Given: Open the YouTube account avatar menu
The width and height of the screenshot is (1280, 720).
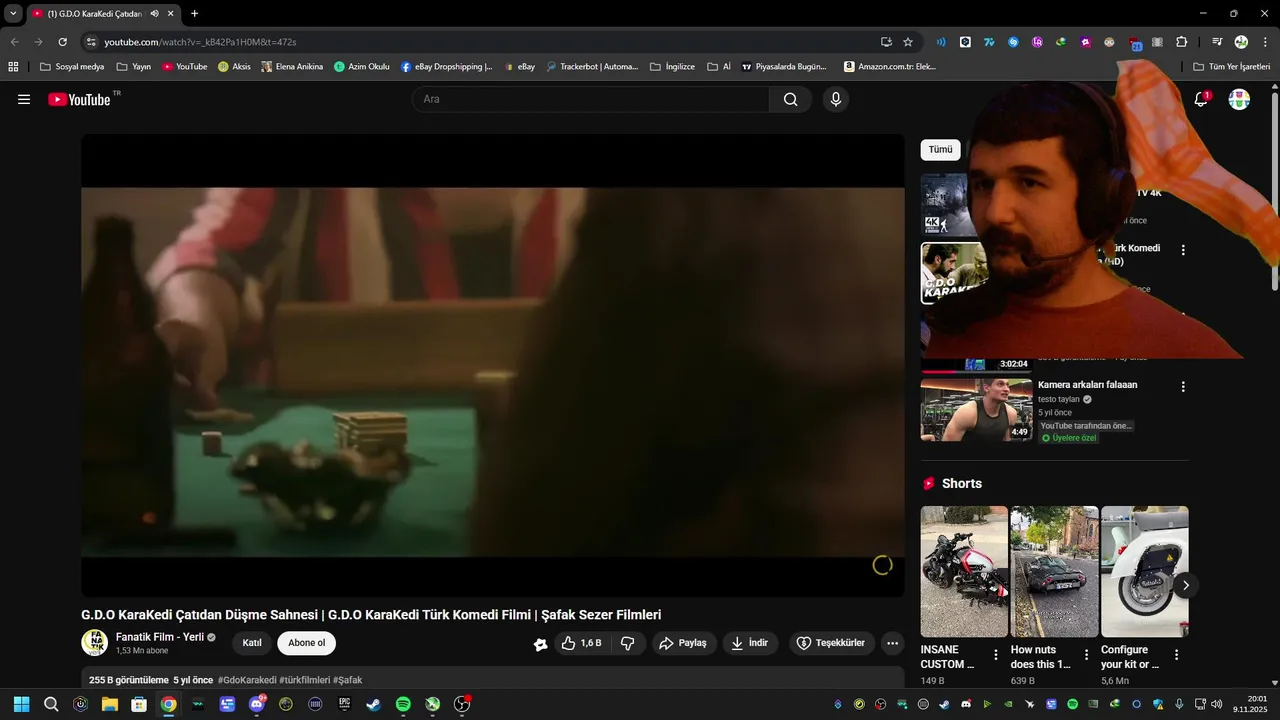Looking at the screenshot, I should 1239,99.
